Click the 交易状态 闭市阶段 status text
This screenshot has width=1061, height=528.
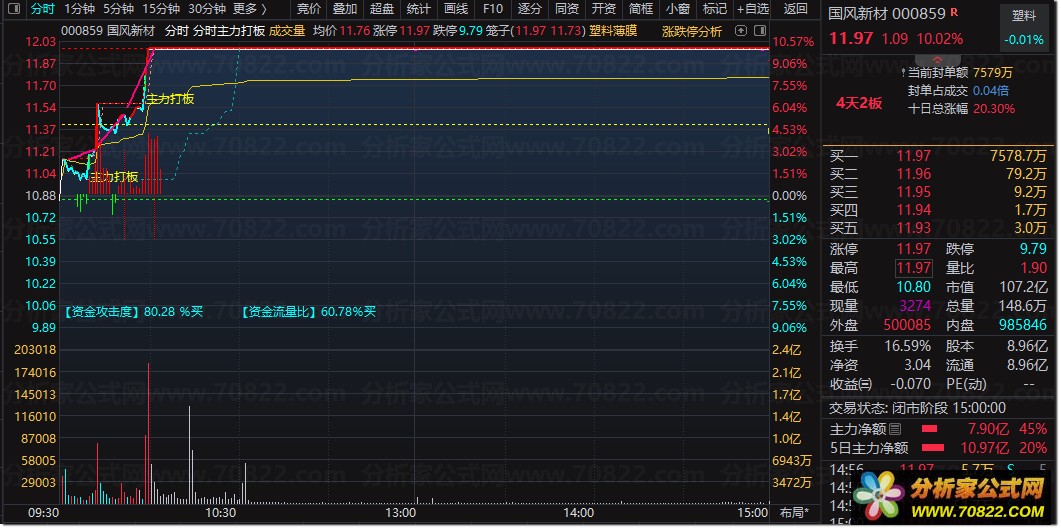(918, 408)
